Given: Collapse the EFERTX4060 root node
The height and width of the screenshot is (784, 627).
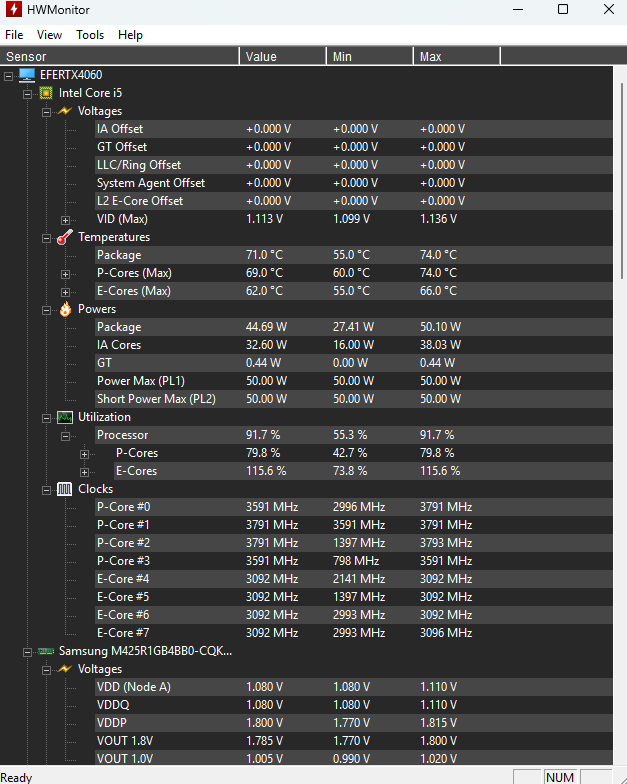Looking at the screenshot, I should (8, 76).
